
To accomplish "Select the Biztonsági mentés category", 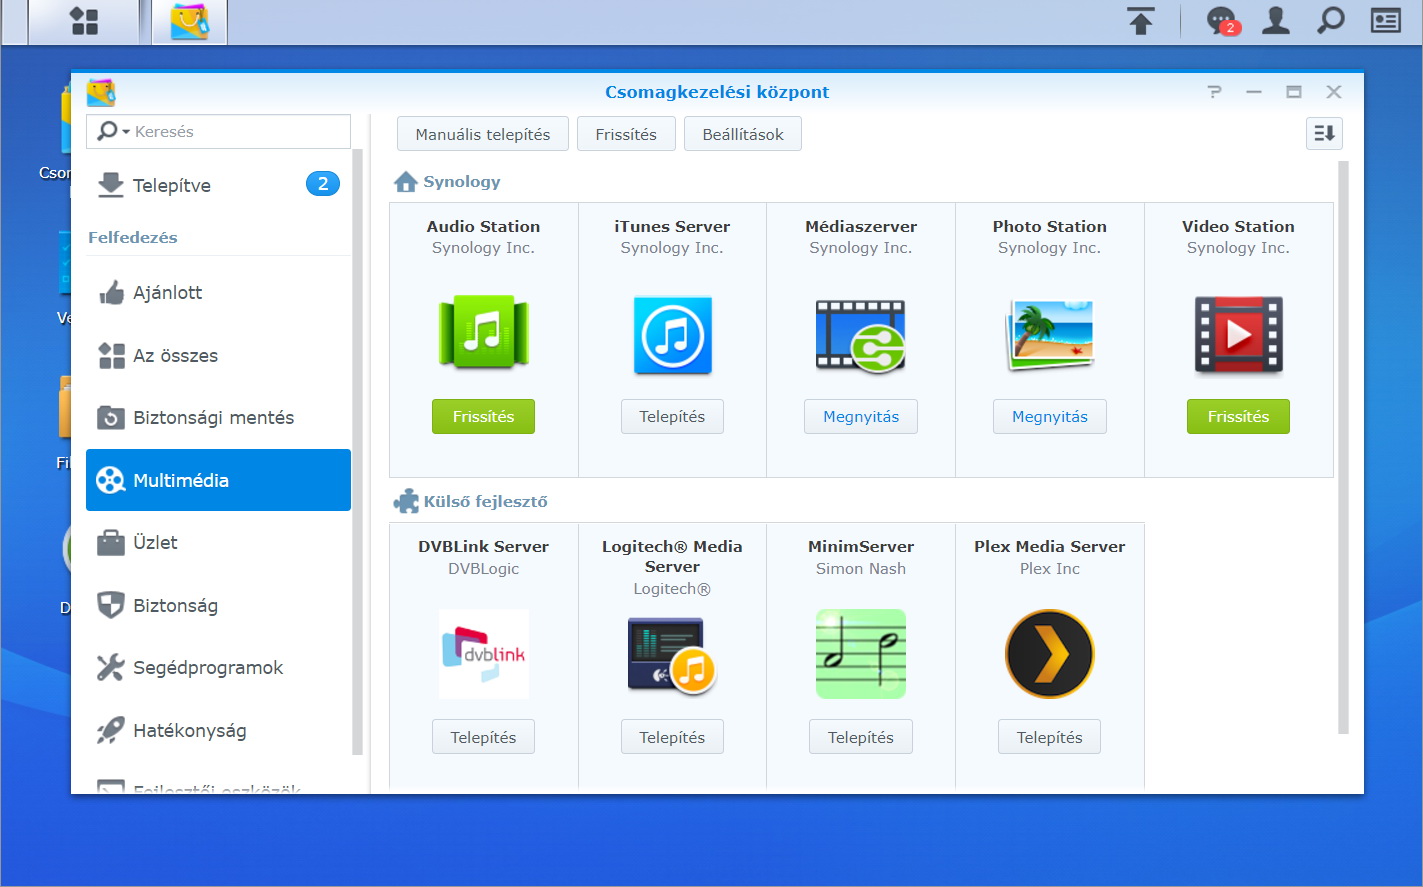I will pos(218,418).
